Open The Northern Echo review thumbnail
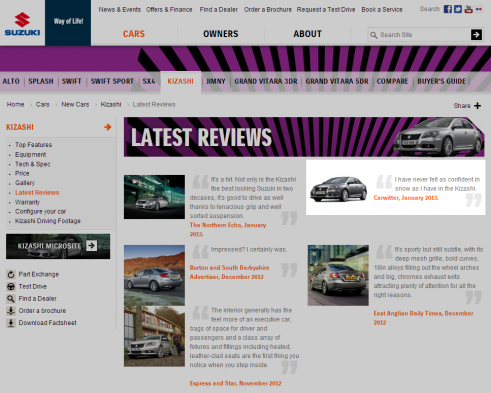The width and height of the screenshot is (491, 393). click(x=154, y=197)
